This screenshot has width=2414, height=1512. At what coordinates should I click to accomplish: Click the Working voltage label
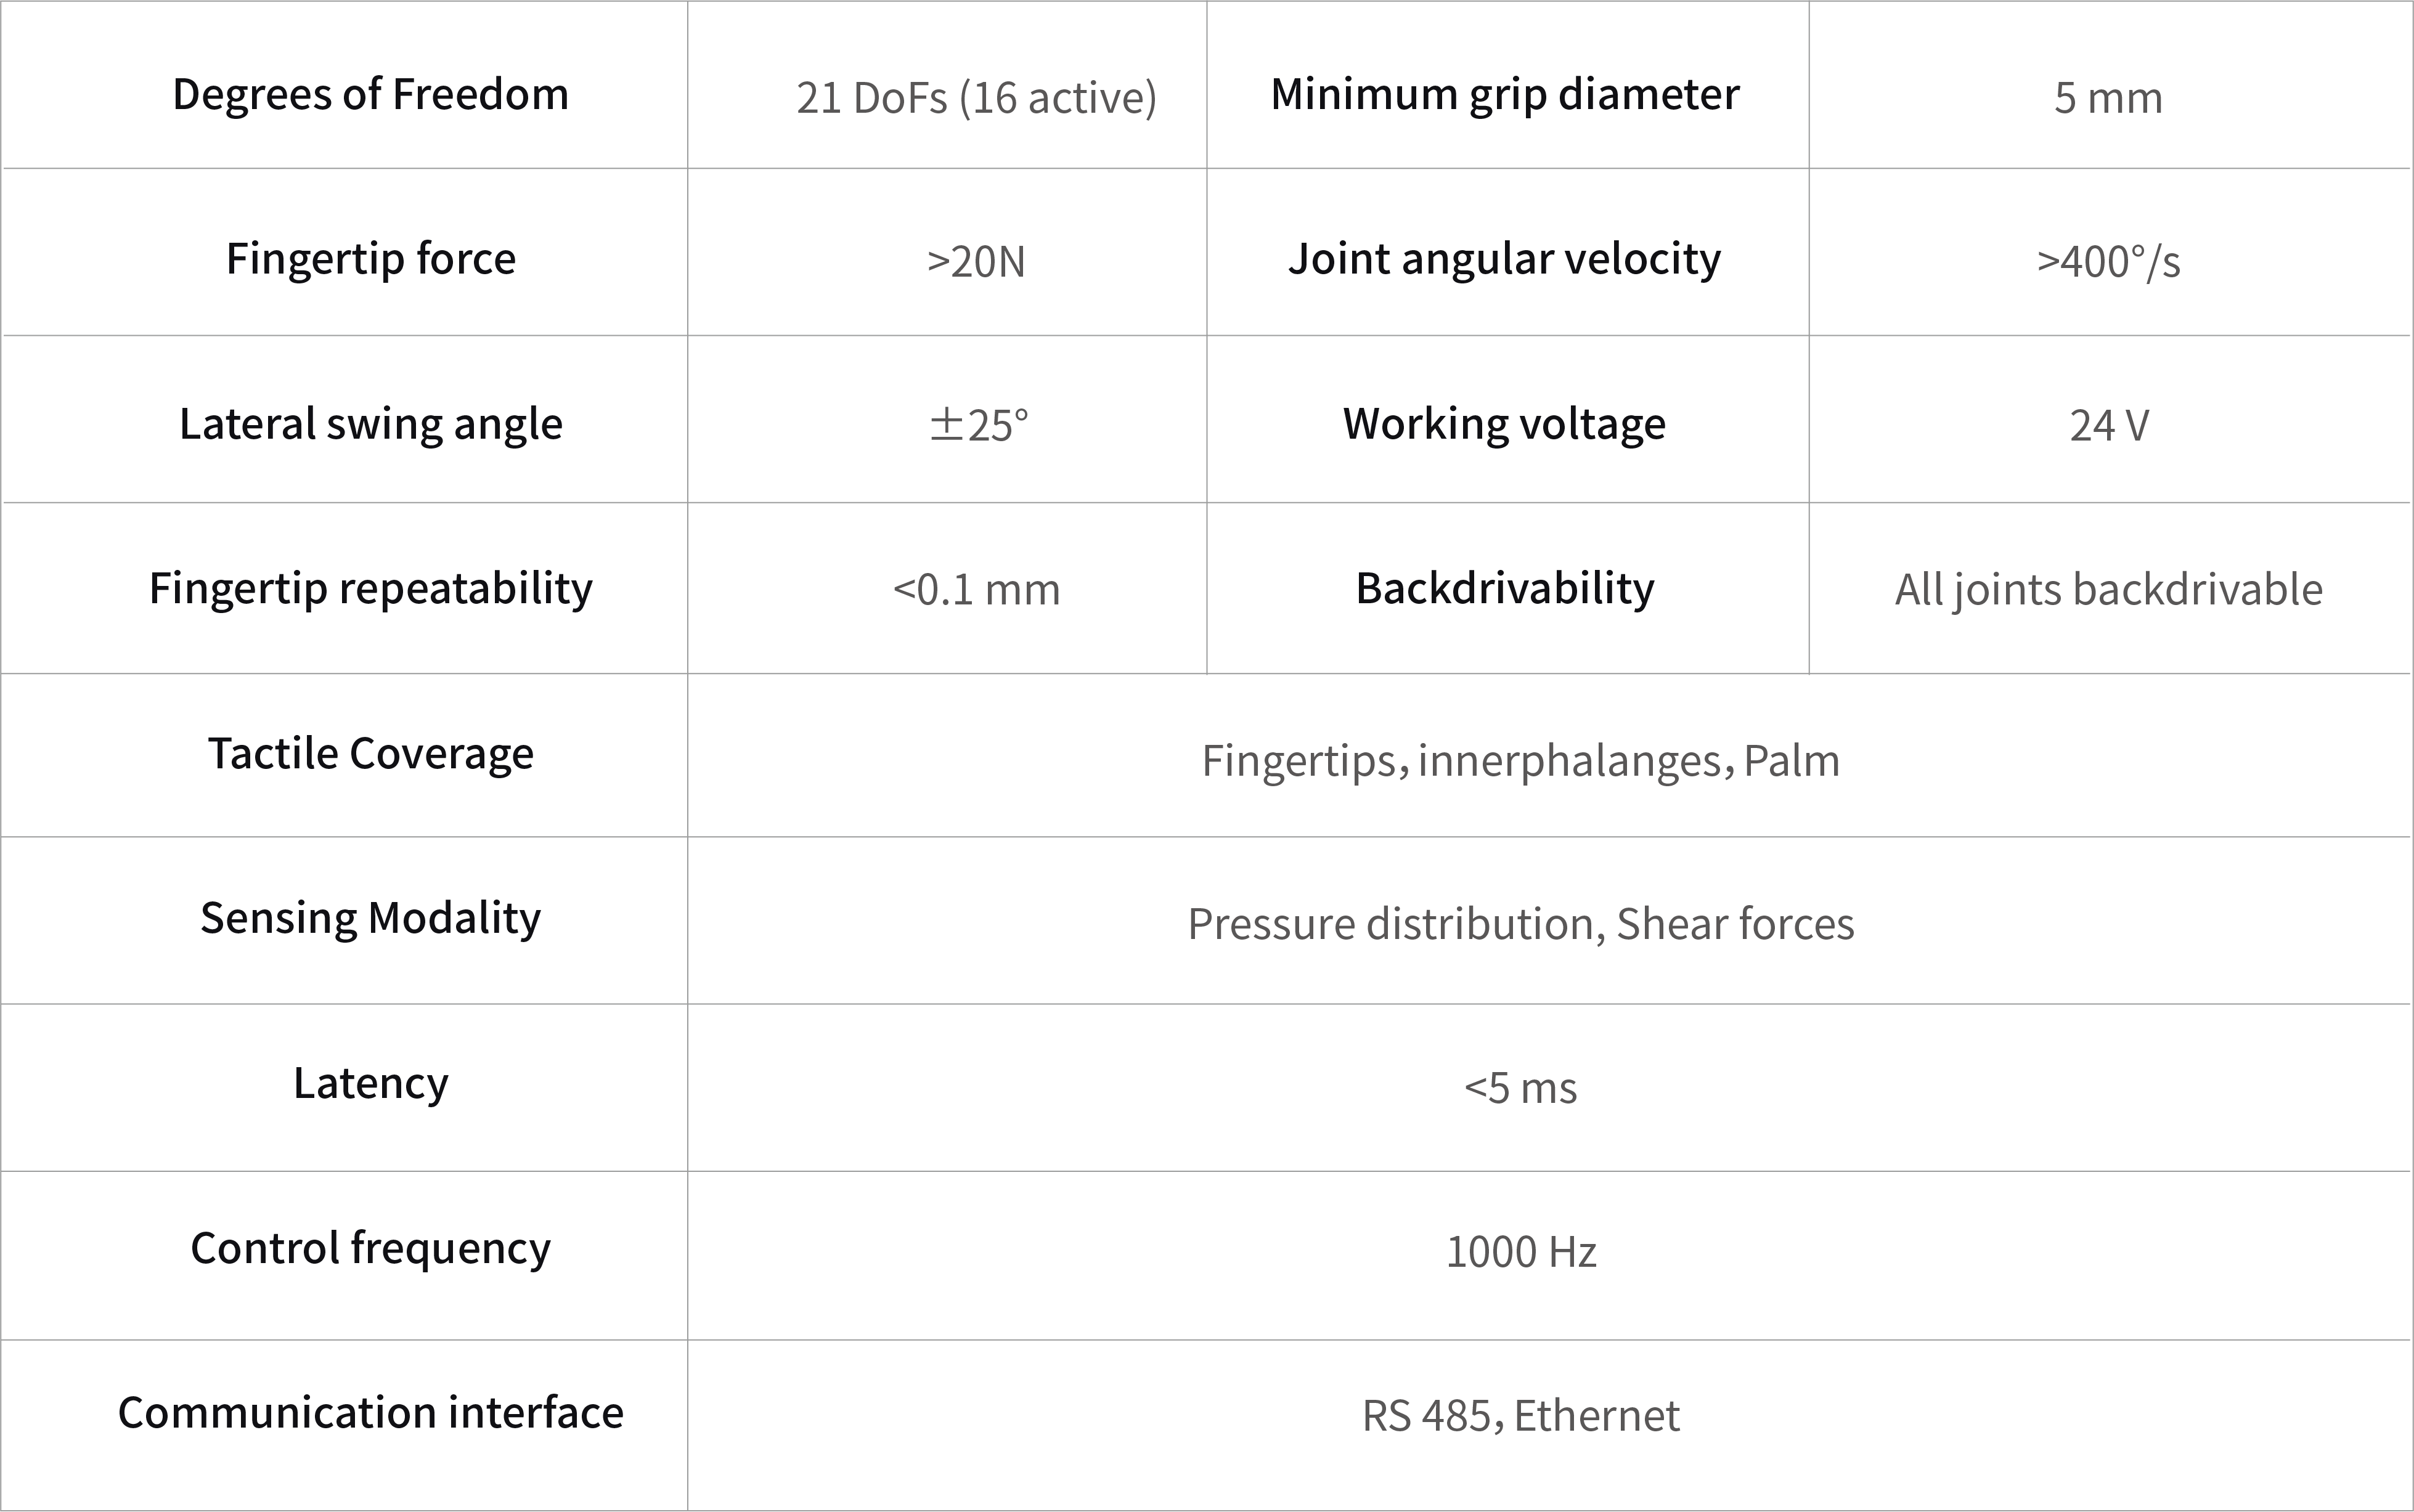[1505, 424]
